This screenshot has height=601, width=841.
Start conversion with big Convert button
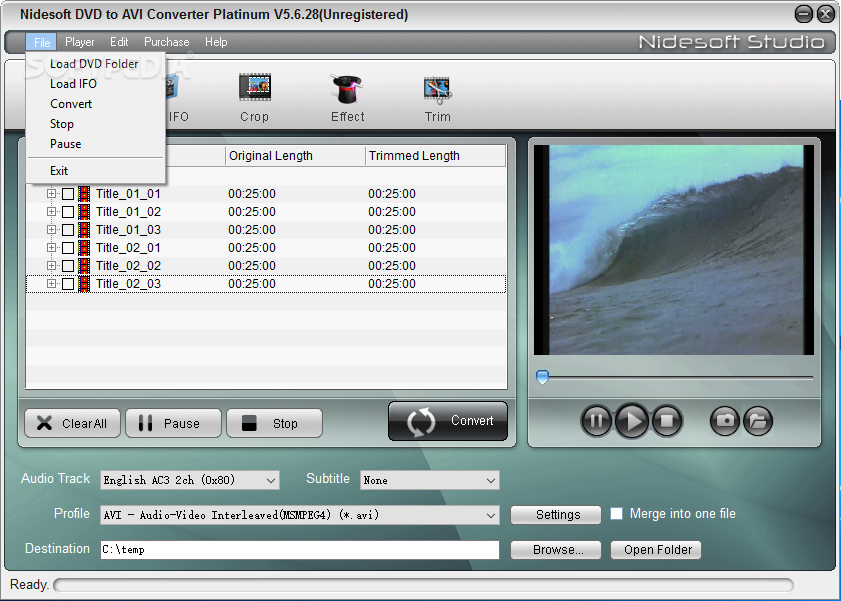(x=448, y=421)
